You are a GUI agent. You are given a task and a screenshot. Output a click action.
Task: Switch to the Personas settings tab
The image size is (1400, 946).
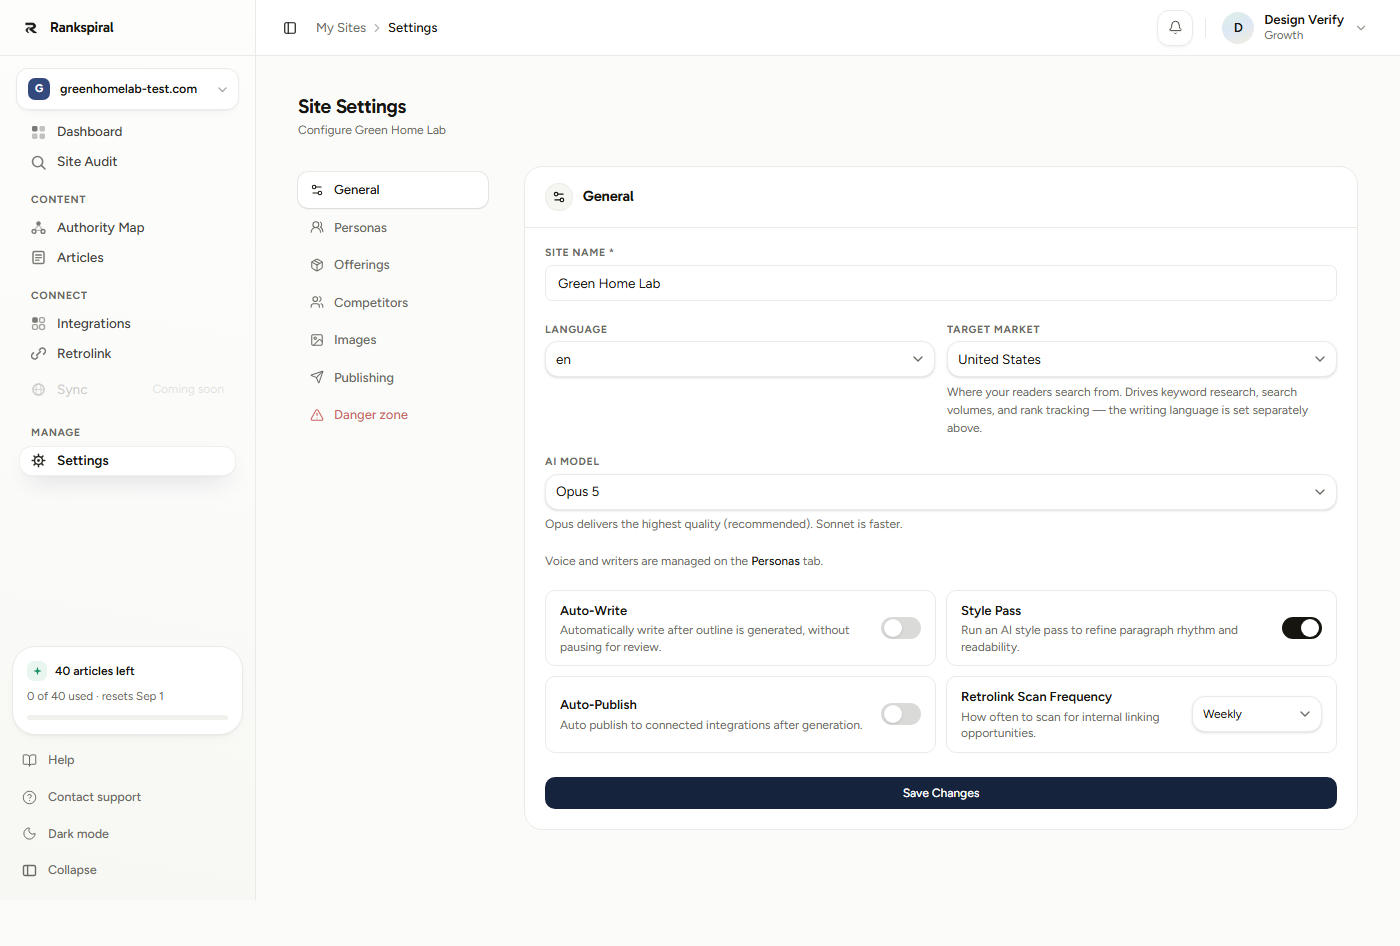(x=393, y=228)
